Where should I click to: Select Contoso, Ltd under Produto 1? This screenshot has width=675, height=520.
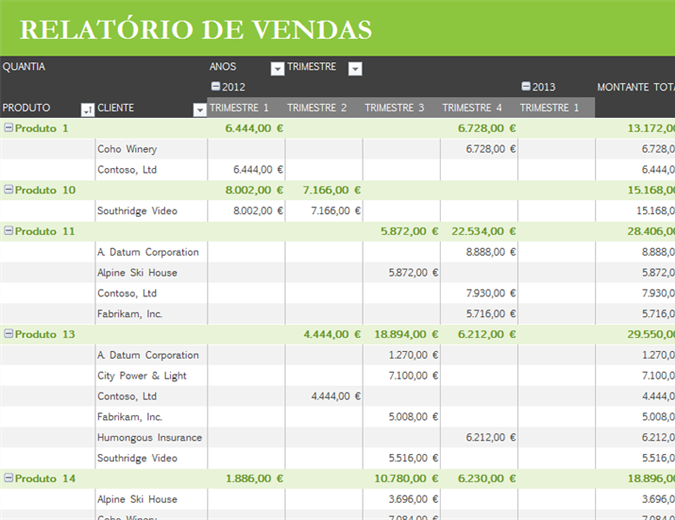127,170
